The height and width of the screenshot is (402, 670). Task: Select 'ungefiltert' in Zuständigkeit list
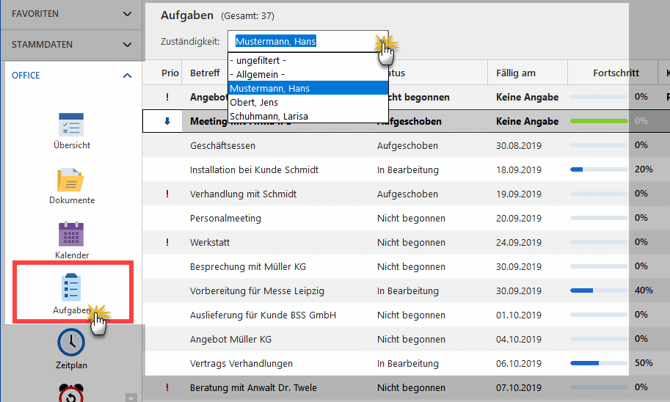pyautogui.click(x=258, y=60)
